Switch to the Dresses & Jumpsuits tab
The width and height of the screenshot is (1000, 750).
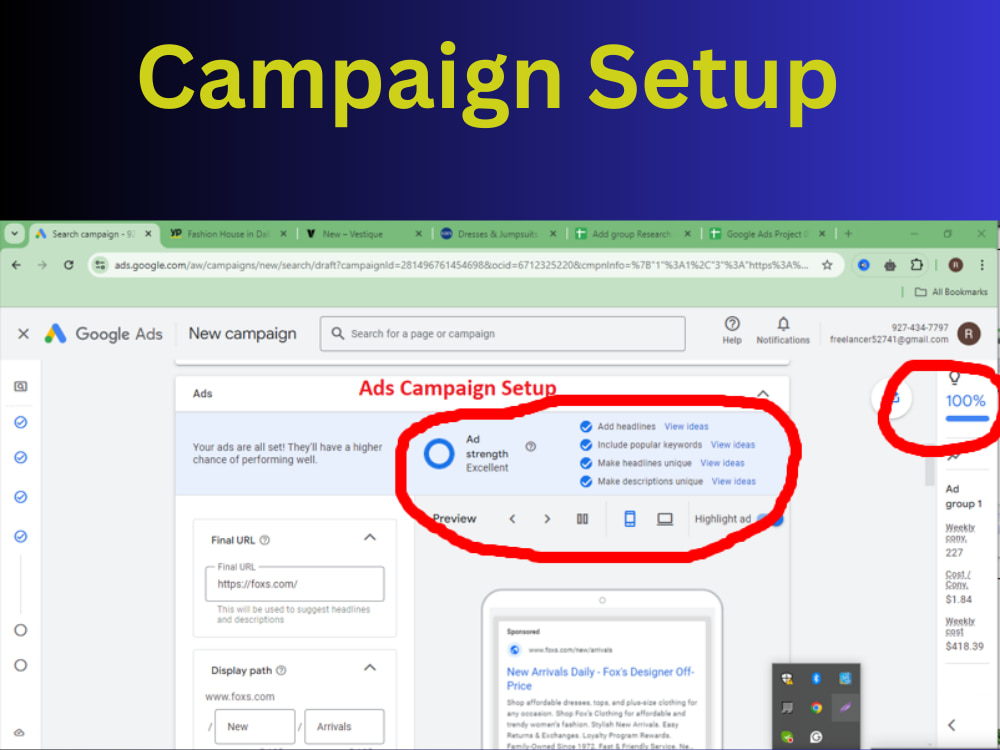point(499,234)
